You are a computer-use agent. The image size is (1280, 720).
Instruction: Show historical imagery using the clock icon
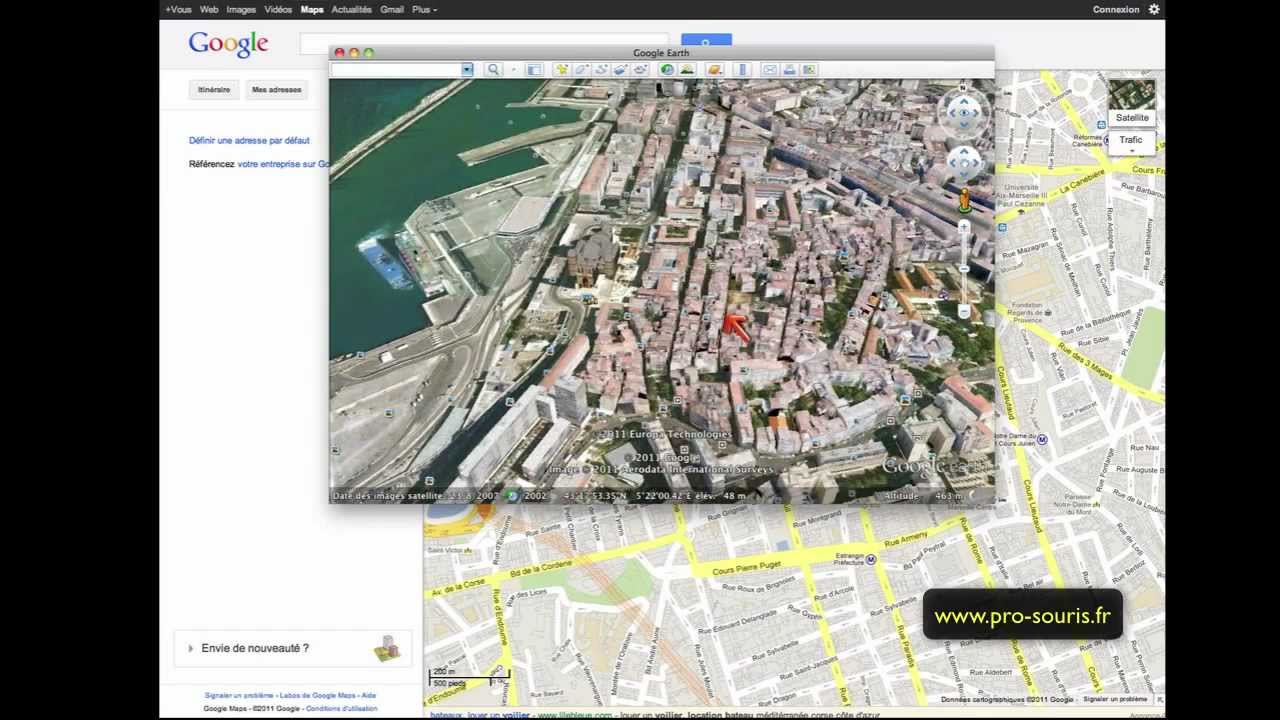[667, 69]
